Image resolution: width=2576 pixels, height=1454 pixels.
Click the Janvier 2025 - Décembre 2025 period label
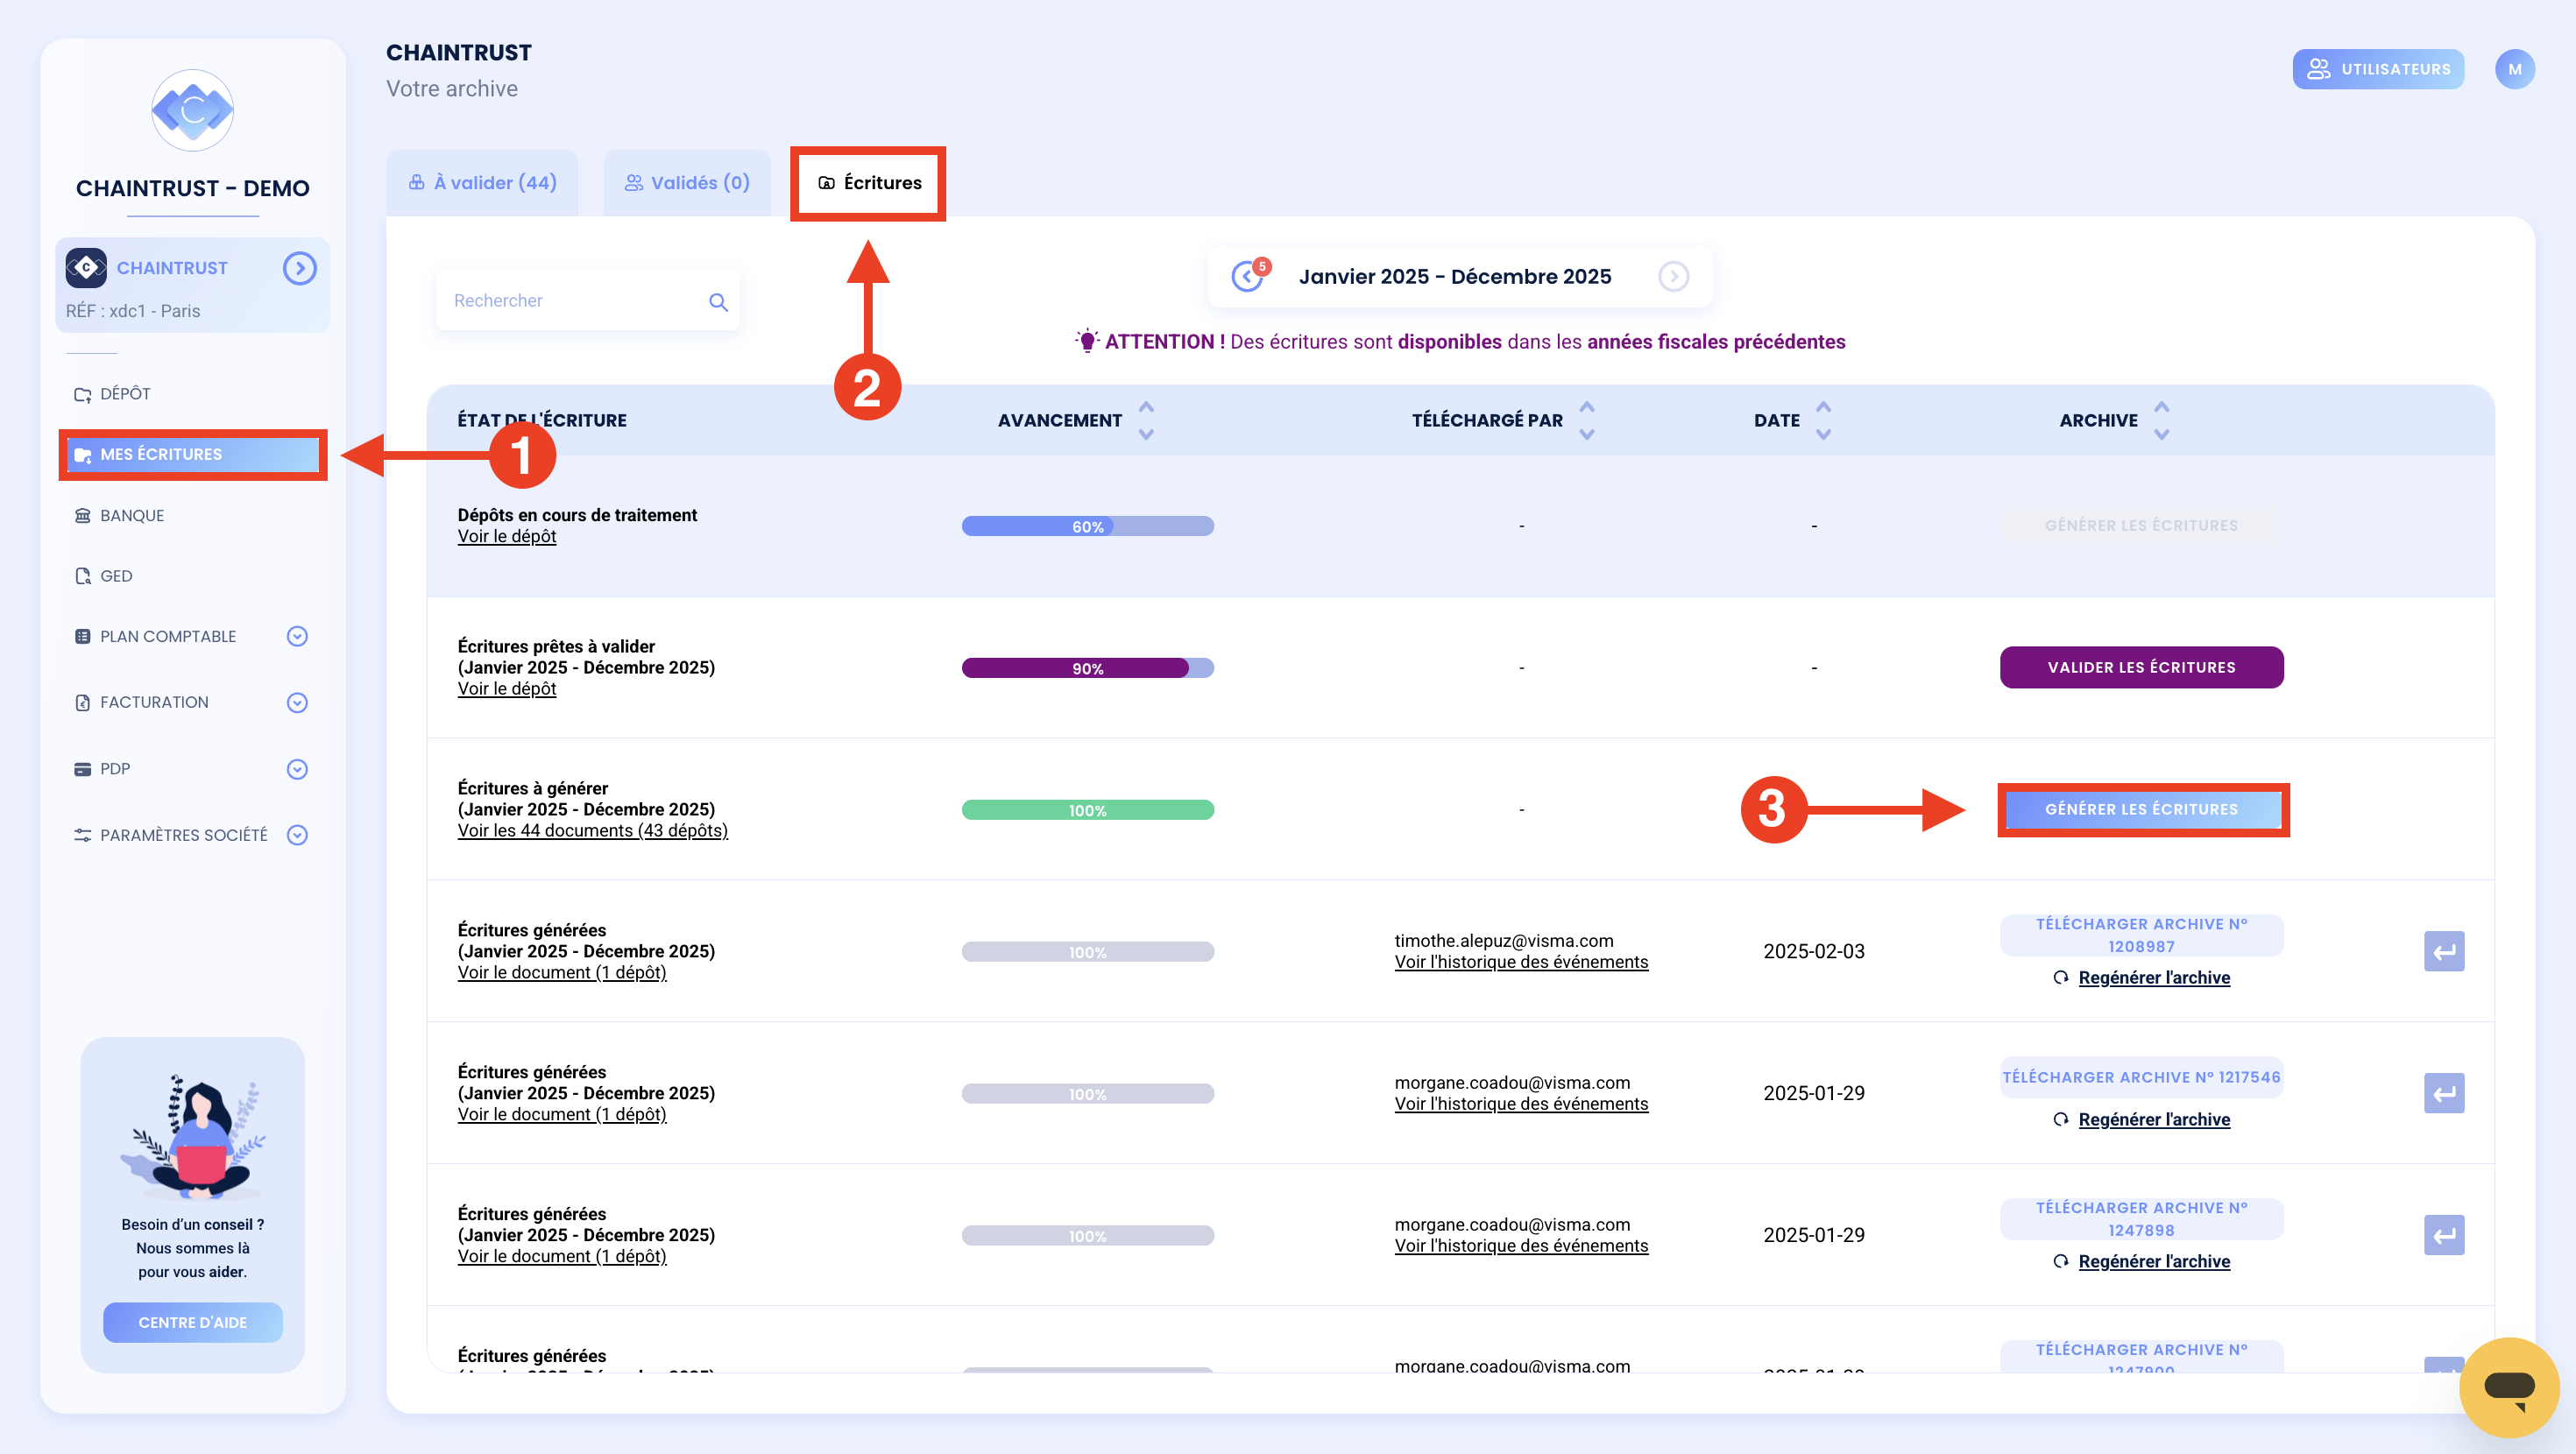point(1455,276)
